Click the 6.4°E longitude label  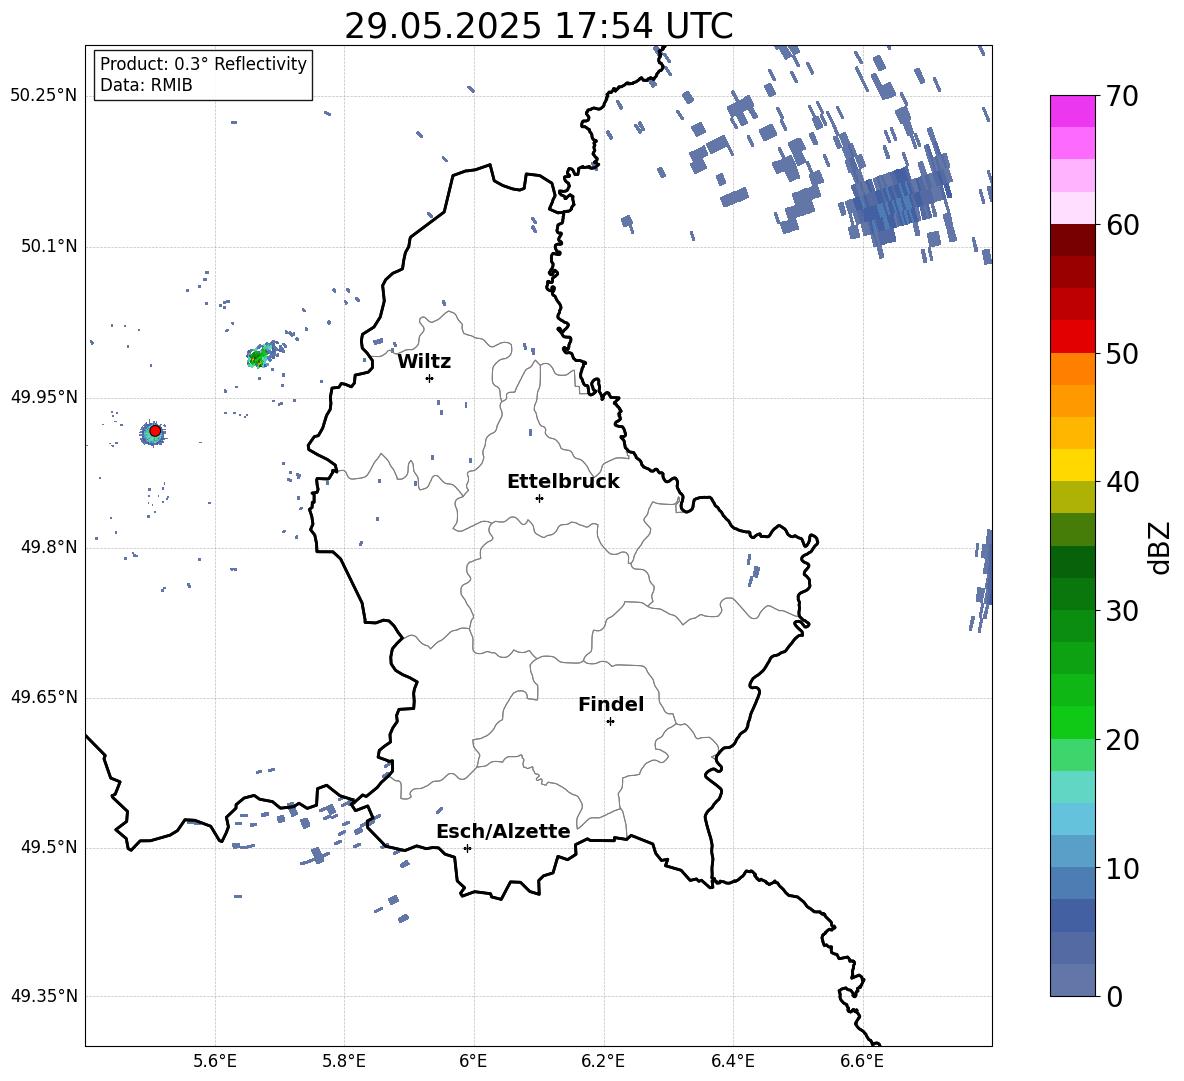[x=732, y=1061]
